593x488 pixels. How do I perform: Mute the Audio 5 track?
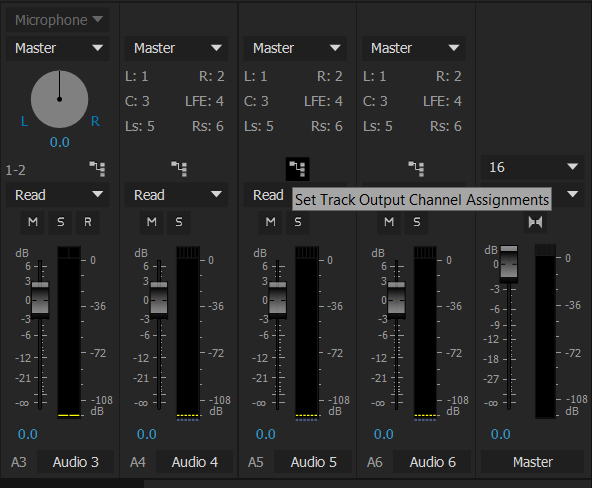(x=270, y=222)
